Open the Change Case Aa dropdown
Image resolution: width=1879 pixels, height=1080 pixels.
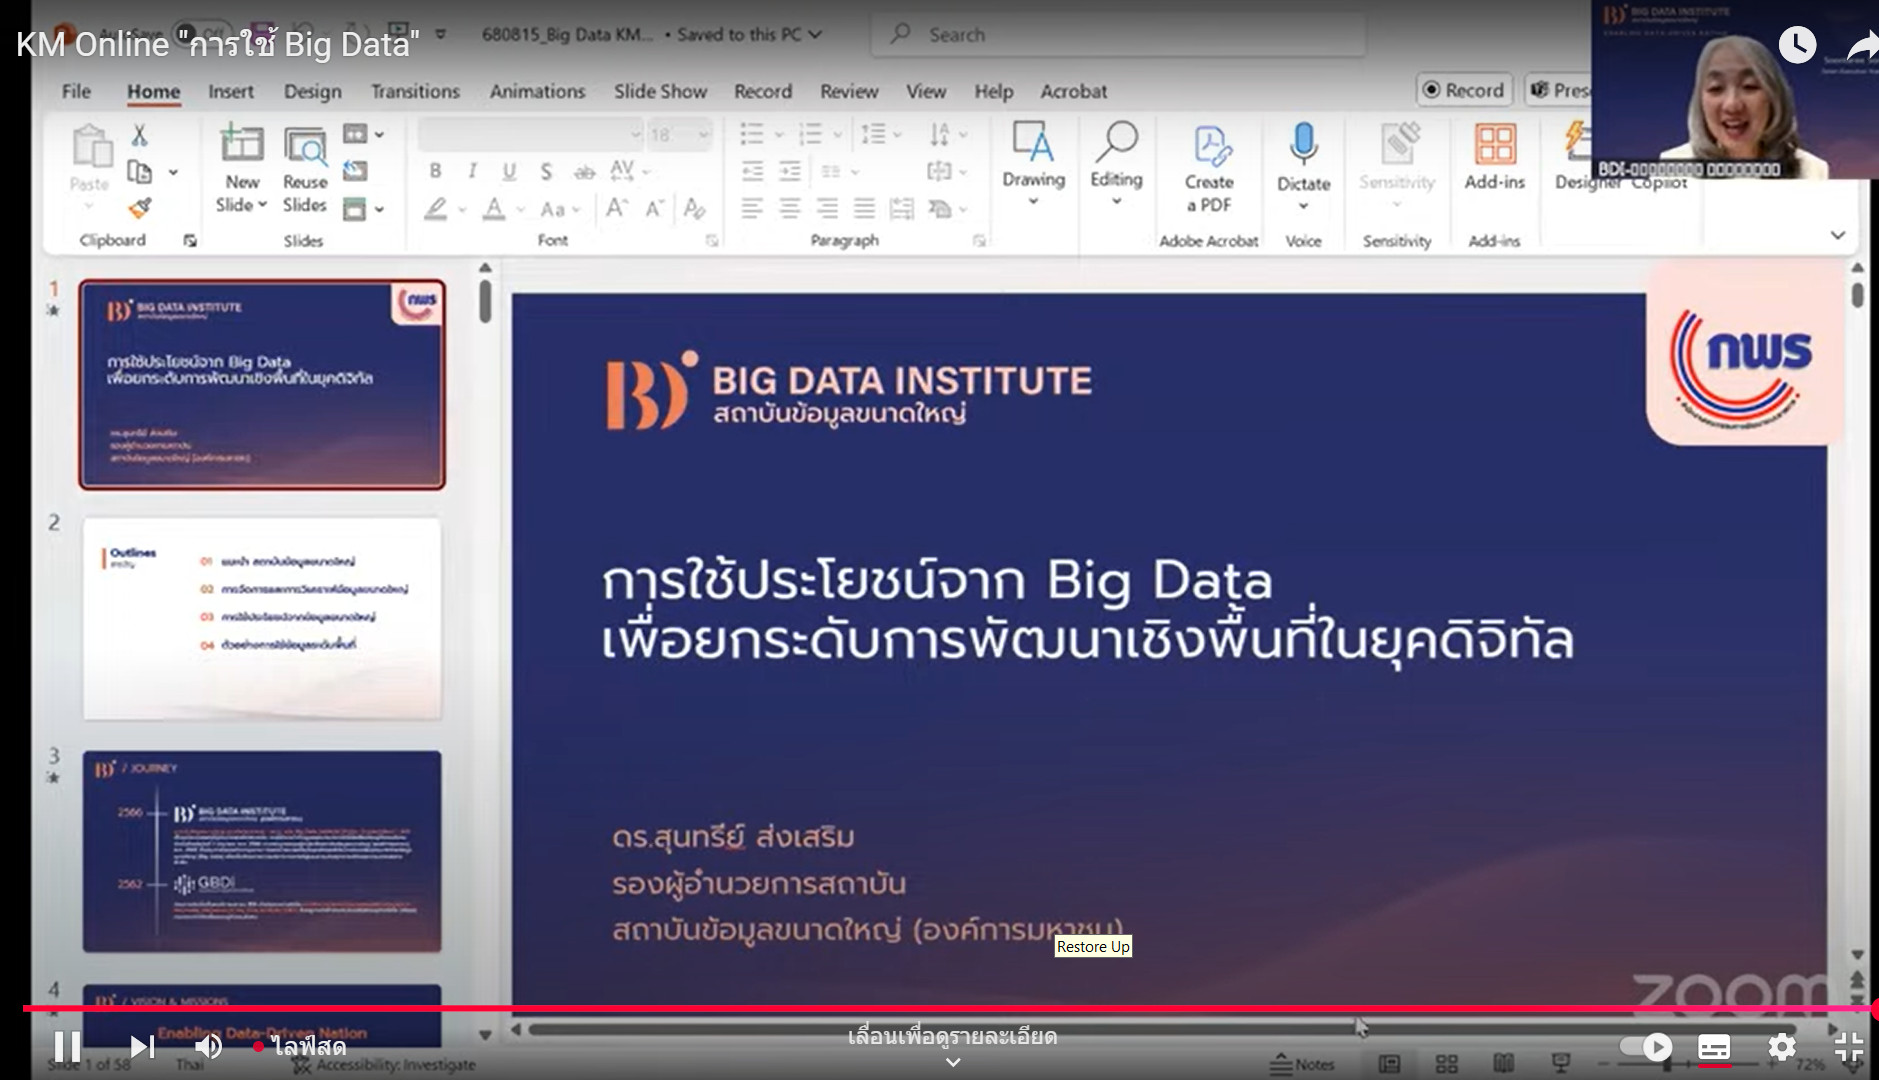pos(559,209)
